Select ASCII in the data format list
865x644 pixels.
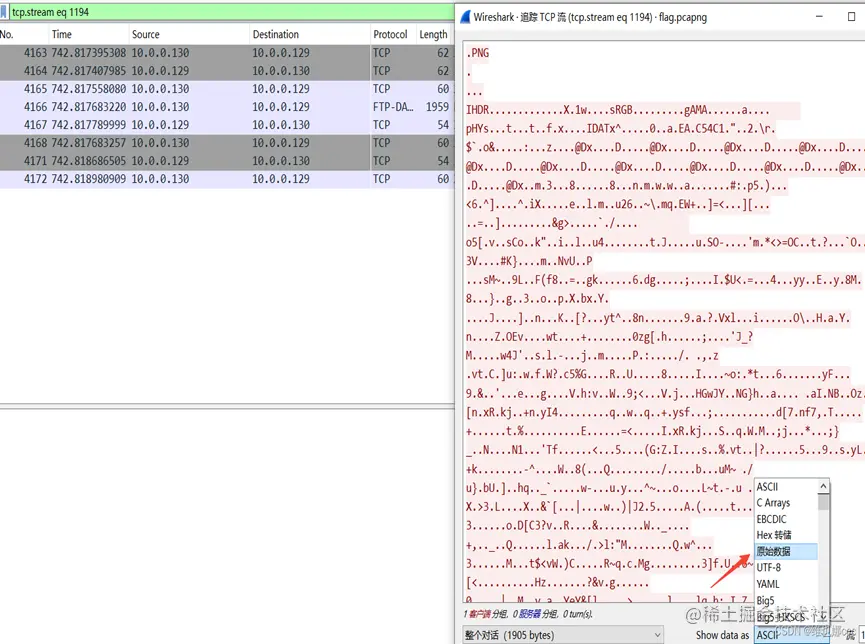786,487
